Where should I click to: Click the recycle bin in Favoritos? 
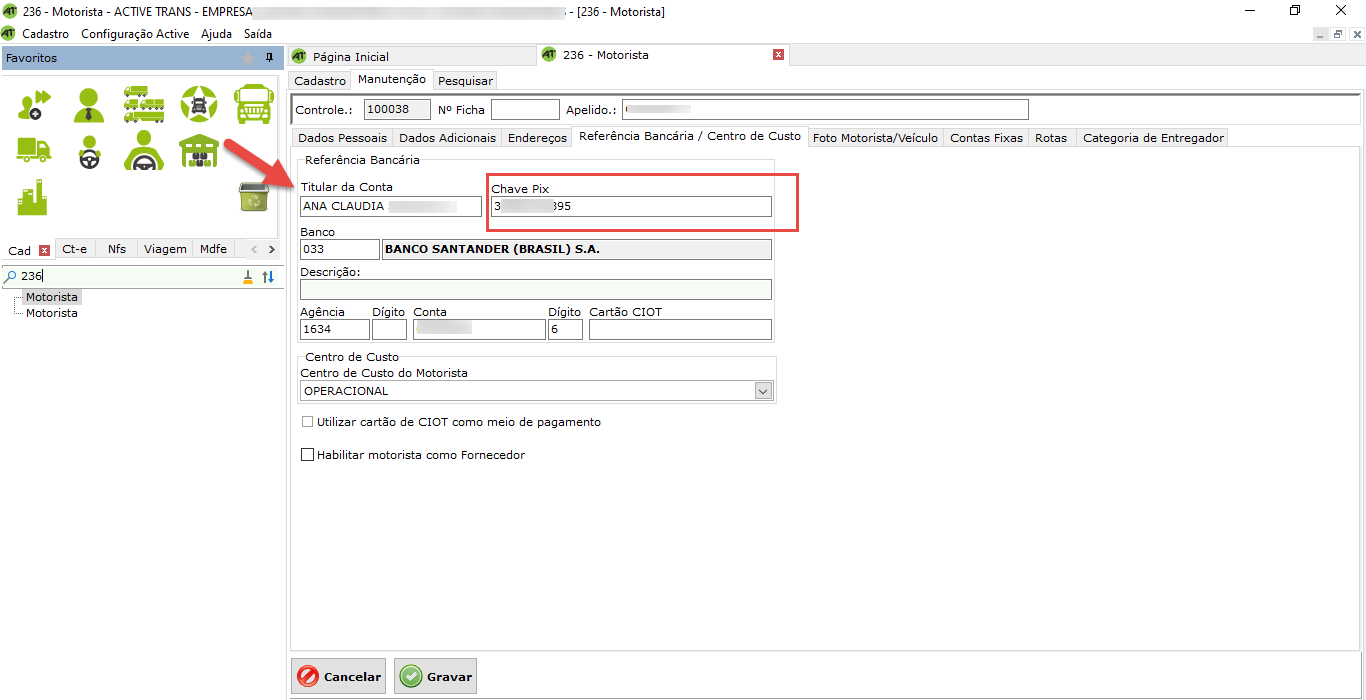point(253,197)
